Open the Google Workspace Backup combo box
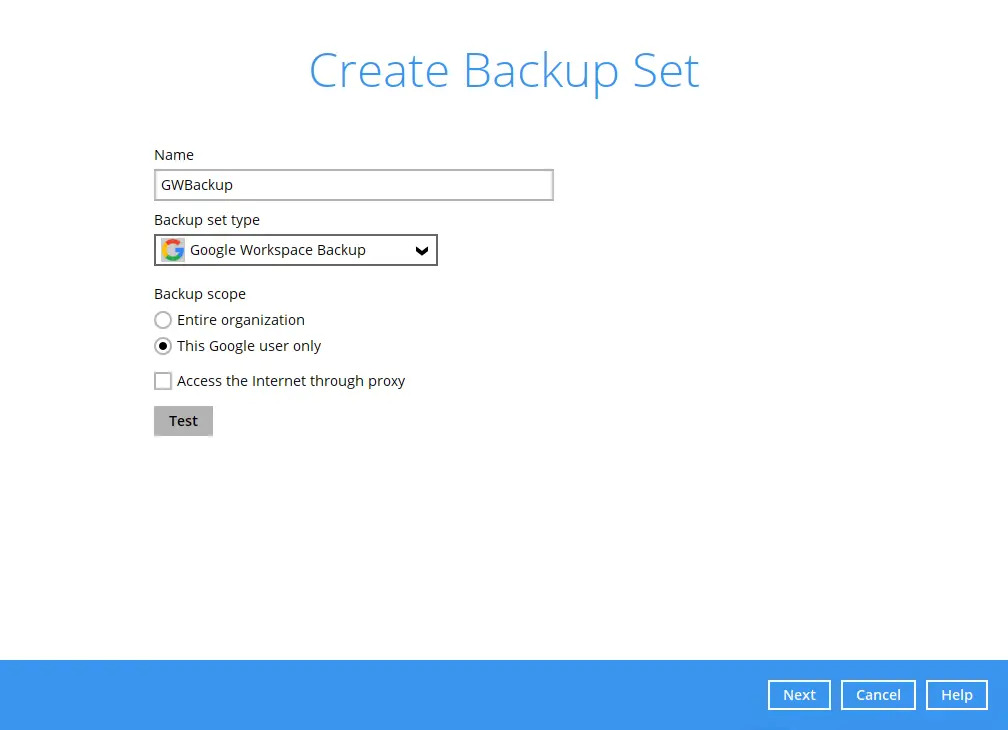Viewport: 1008px width, 730px height. click(295, 250)
